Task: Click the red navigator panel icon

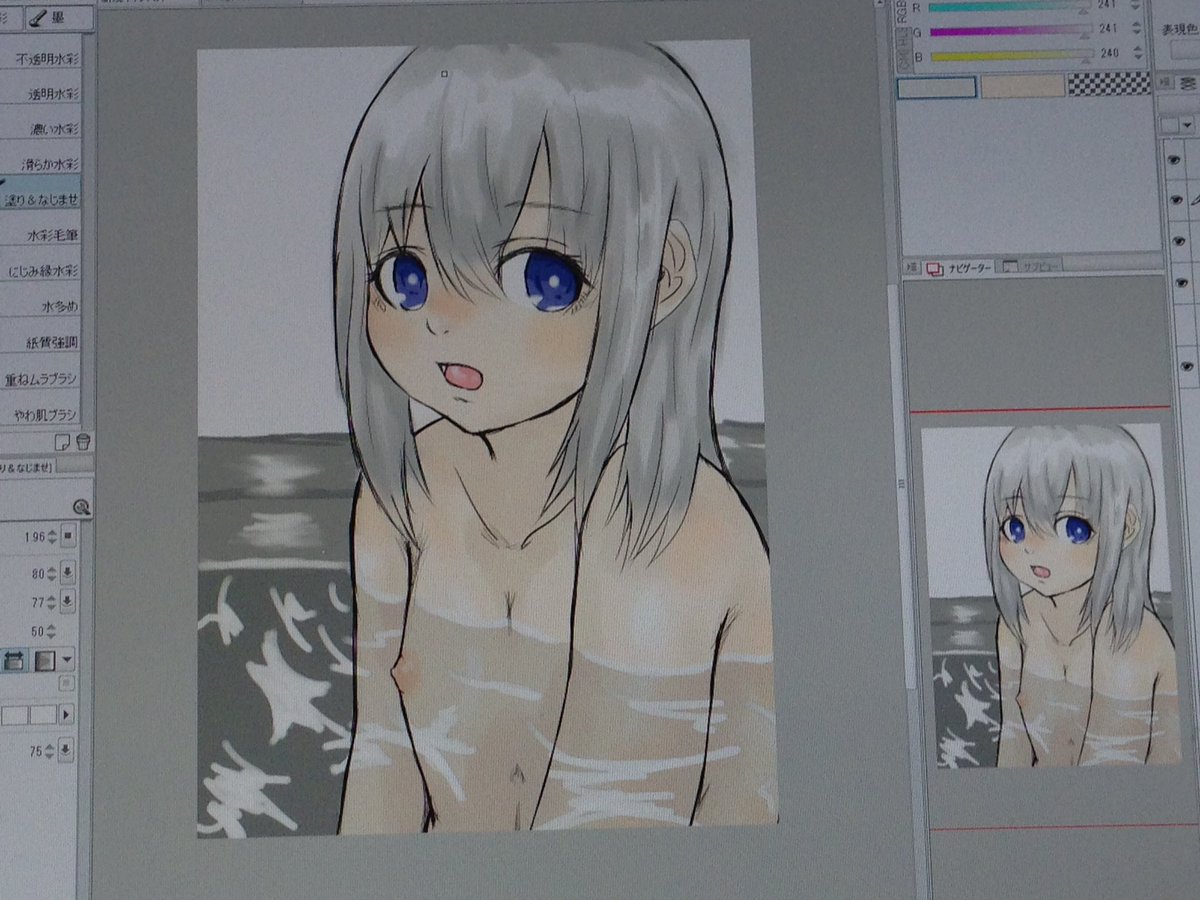Action: pos(935,267)
